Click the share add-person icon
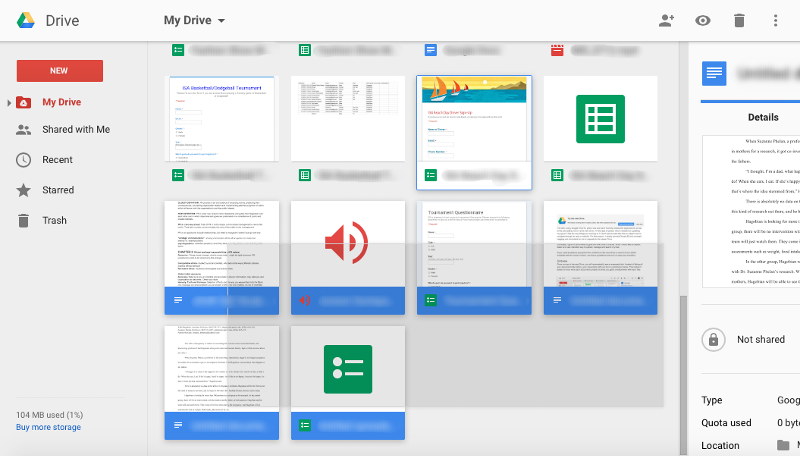 (666, 20)
